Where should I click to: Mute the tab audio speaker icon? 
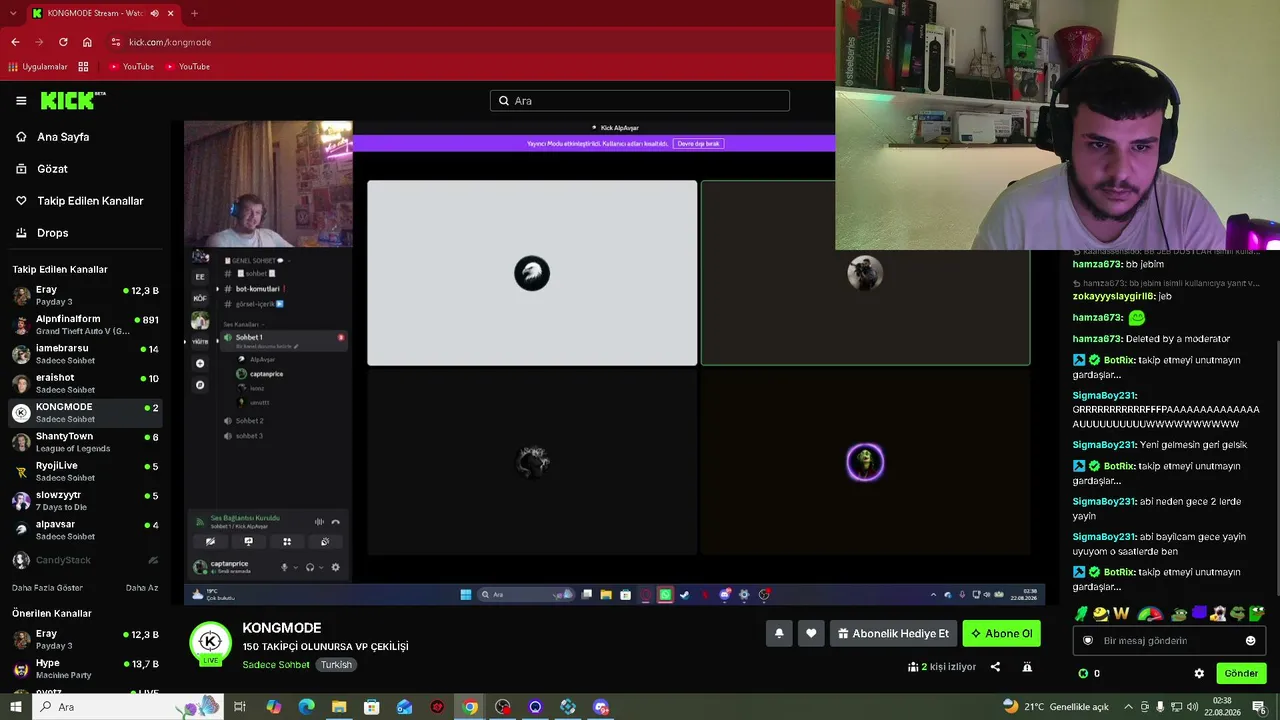(153, 13)
